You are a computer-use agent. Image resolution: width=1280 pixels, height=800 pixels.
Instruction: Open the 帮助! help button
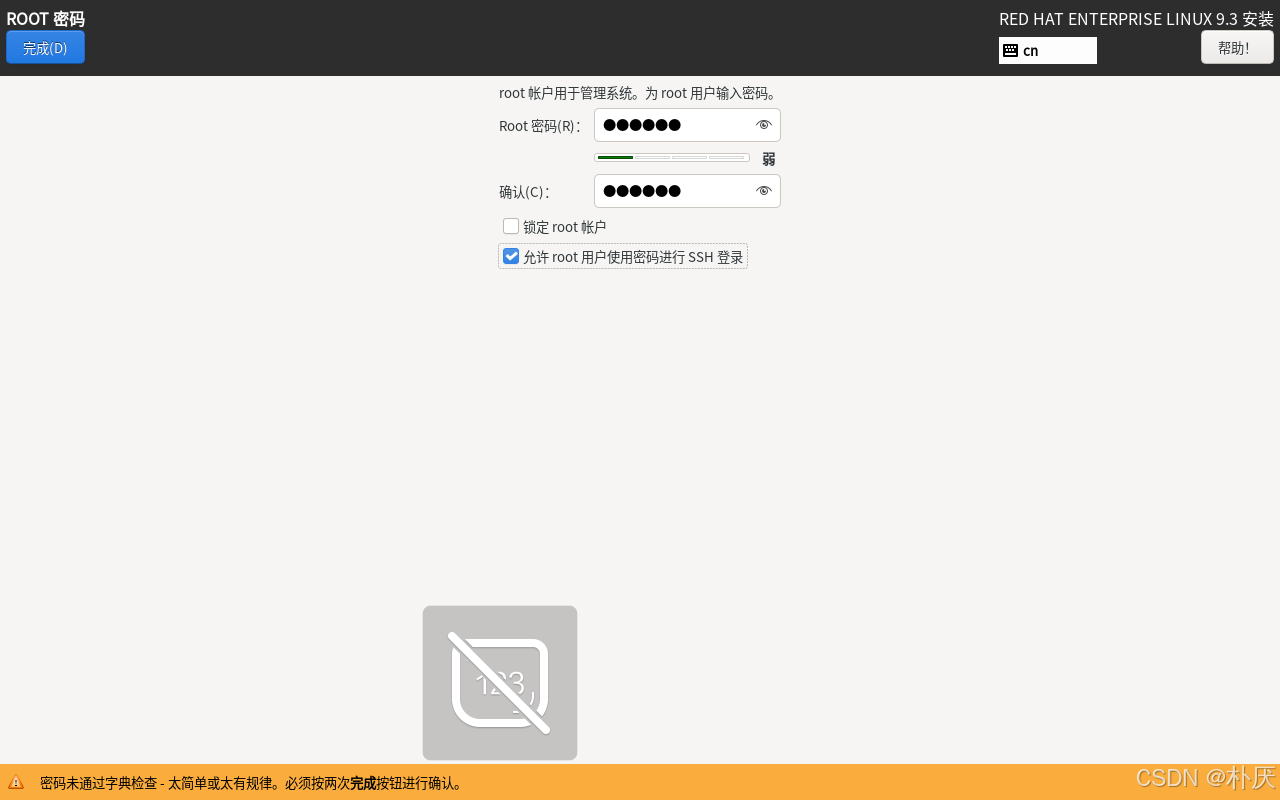point(1237,47)
